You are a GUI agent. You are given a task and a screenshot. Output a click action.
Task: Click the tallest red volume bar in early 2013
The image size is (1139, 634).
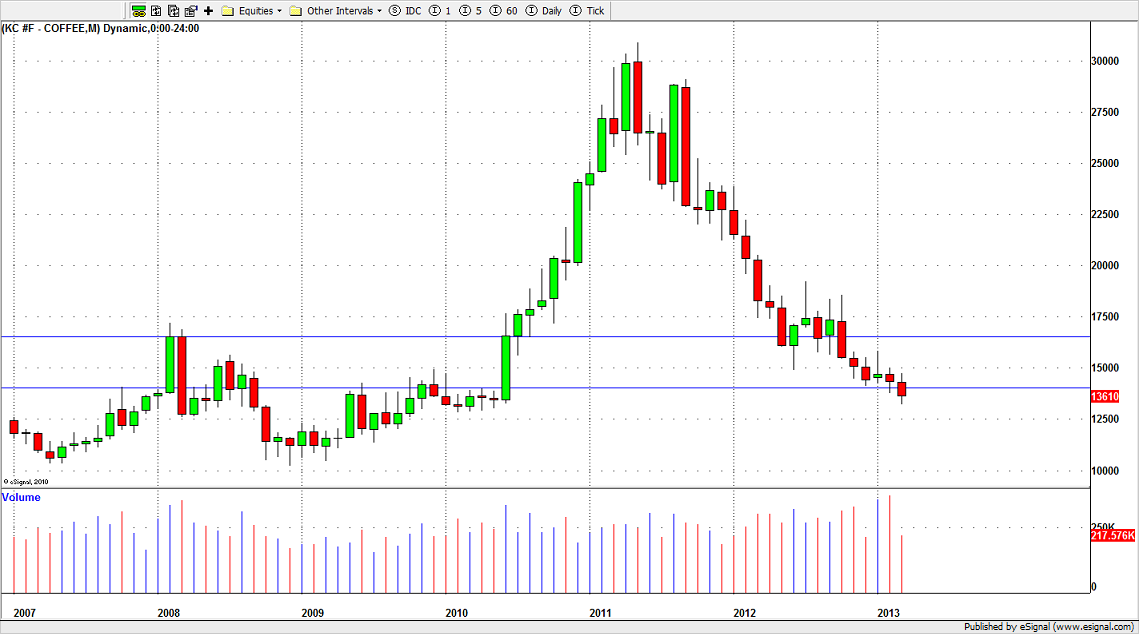890,544
